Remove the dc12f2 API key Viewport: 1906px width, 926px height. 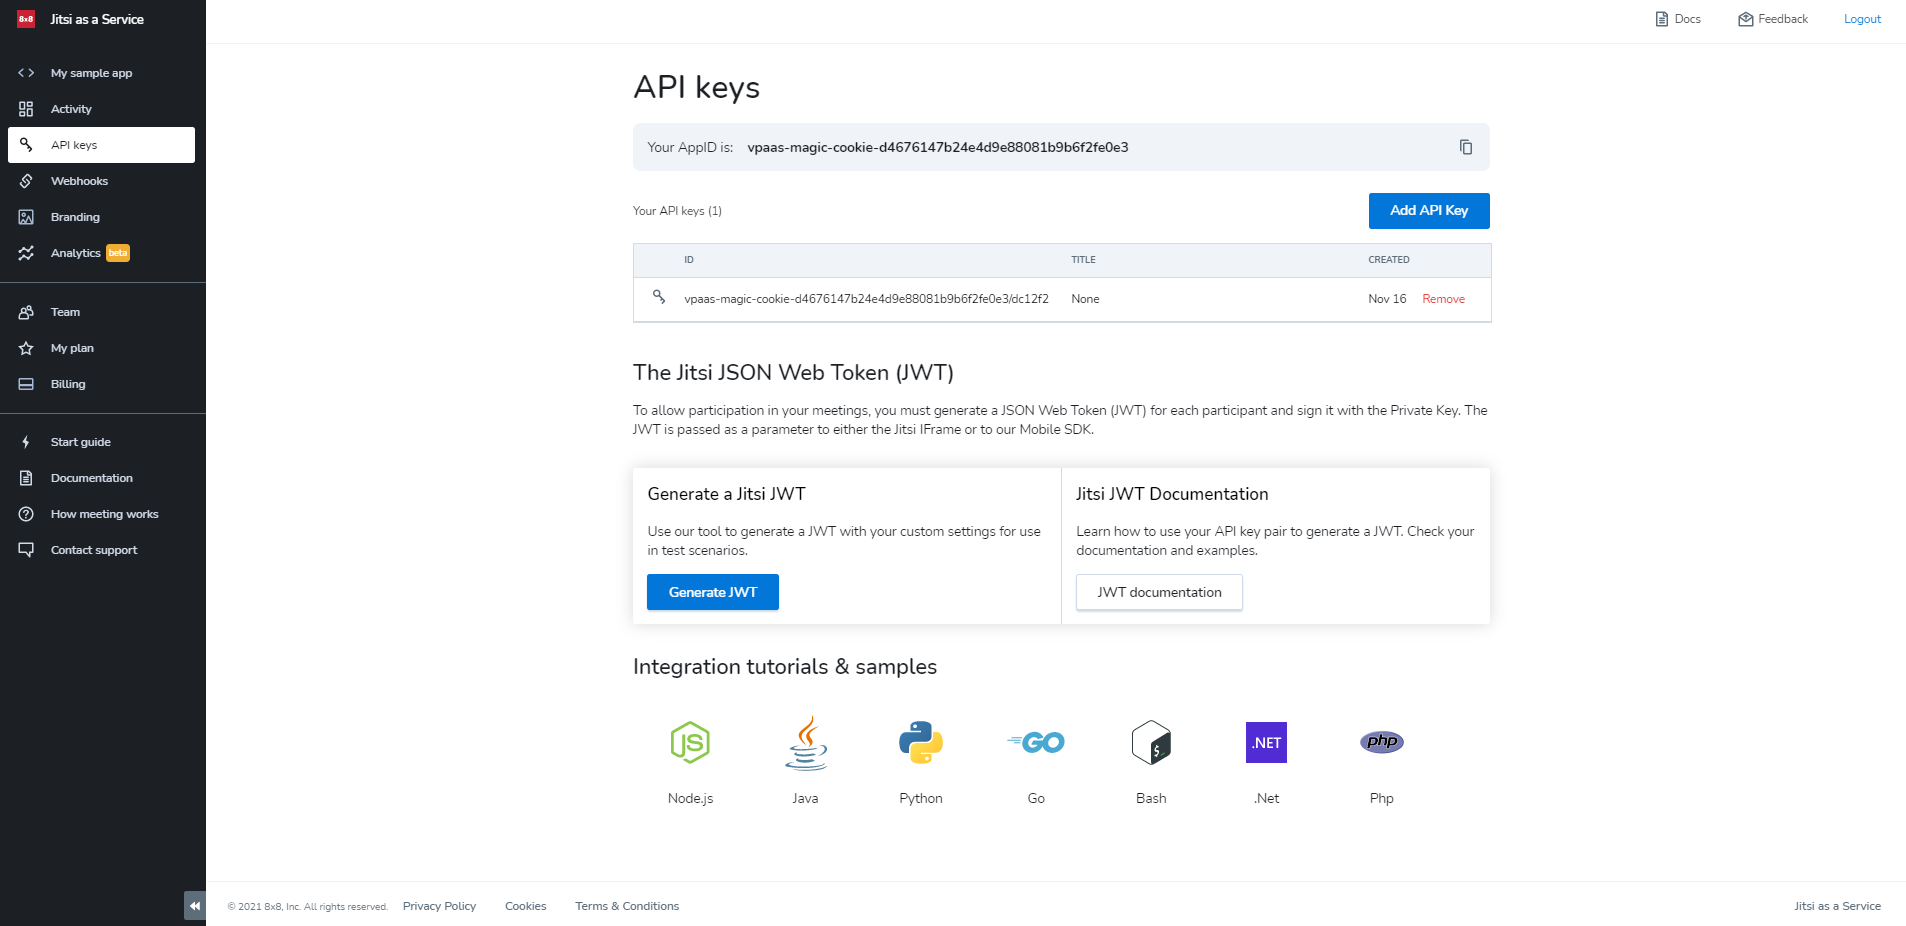coord(1443,298)
